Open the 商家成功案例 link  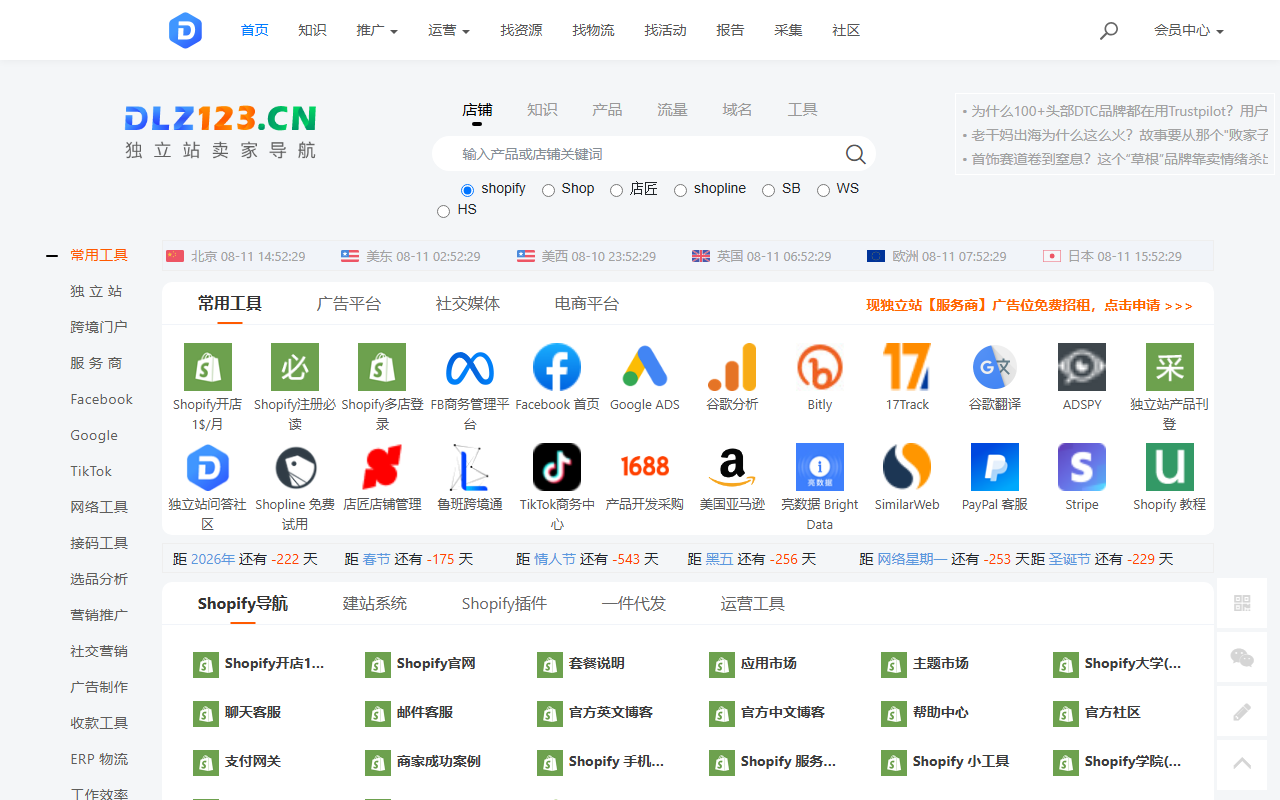[424, 762]
